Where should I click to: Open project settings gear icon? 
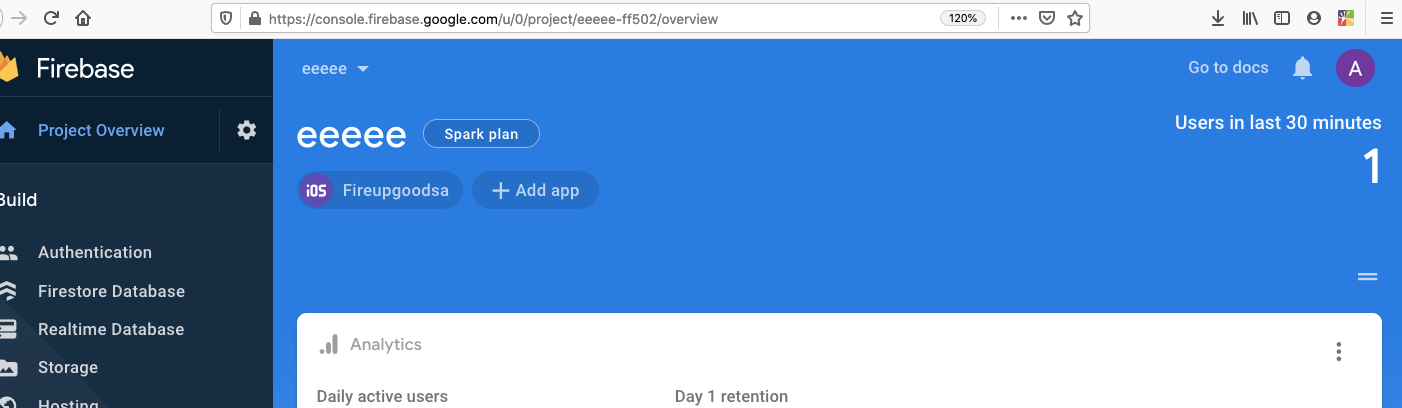coord(246,130)
